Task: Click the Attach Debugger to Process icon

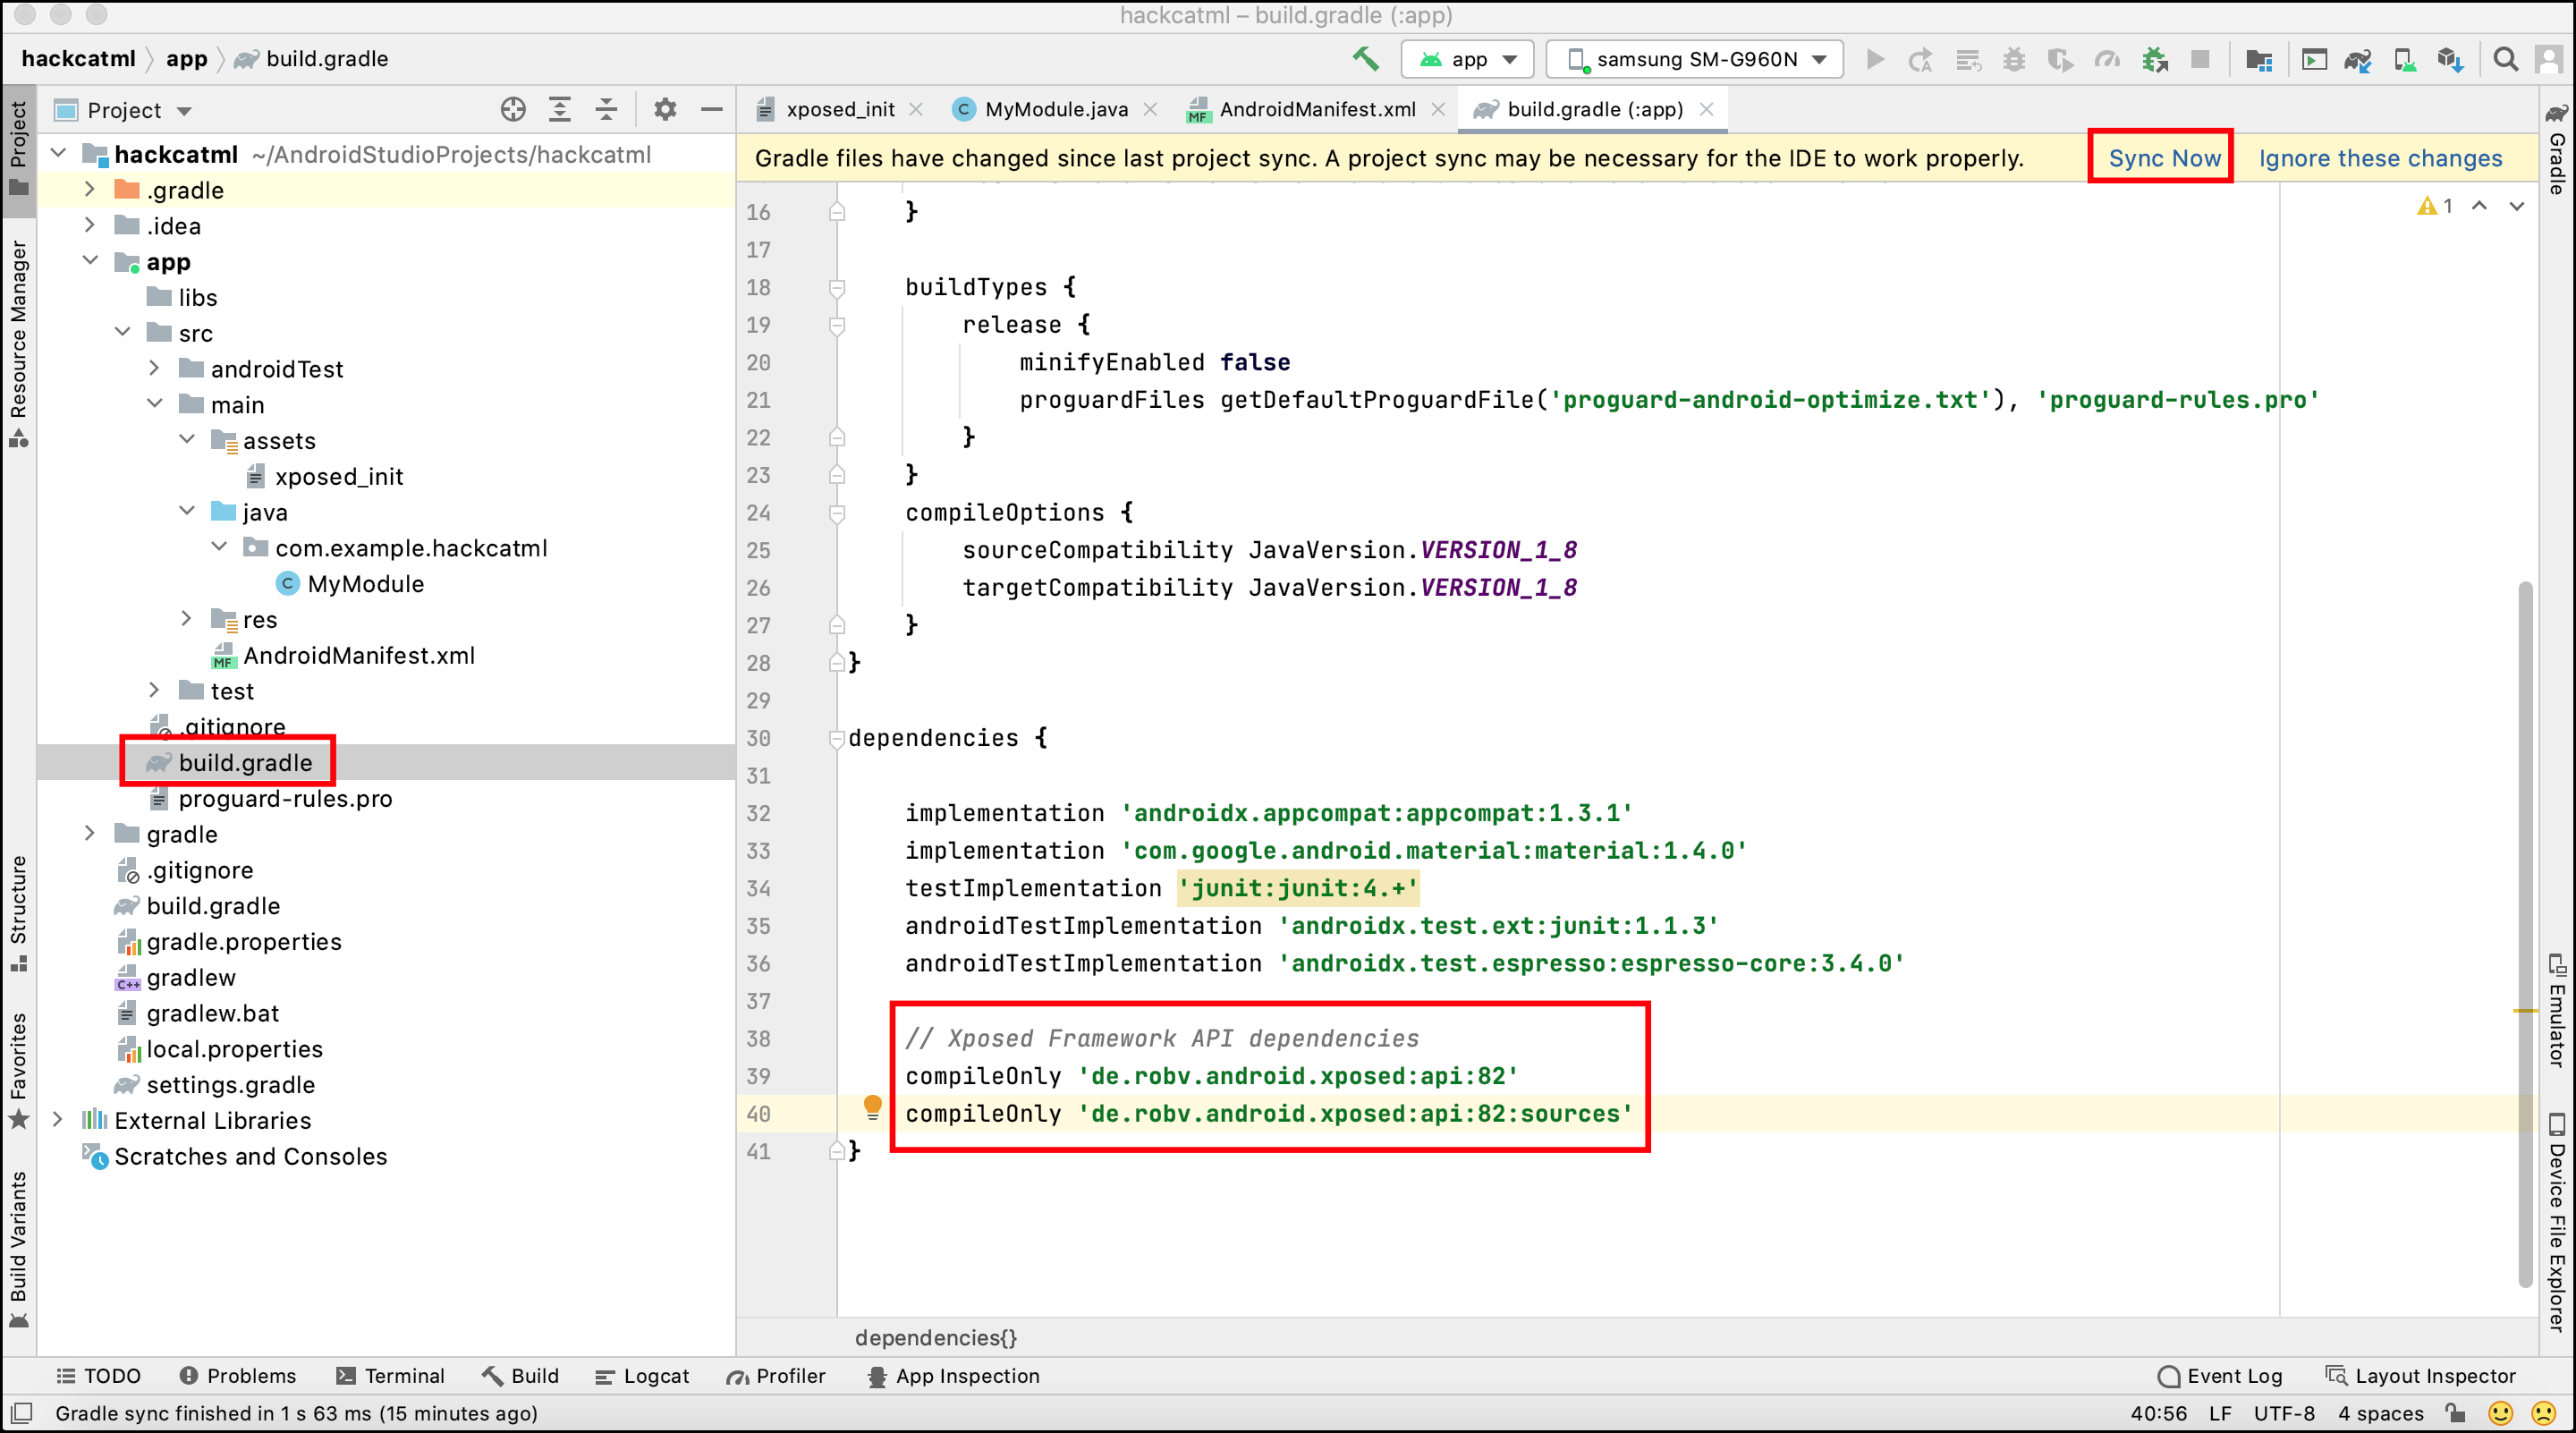Action: point(2154,60)
